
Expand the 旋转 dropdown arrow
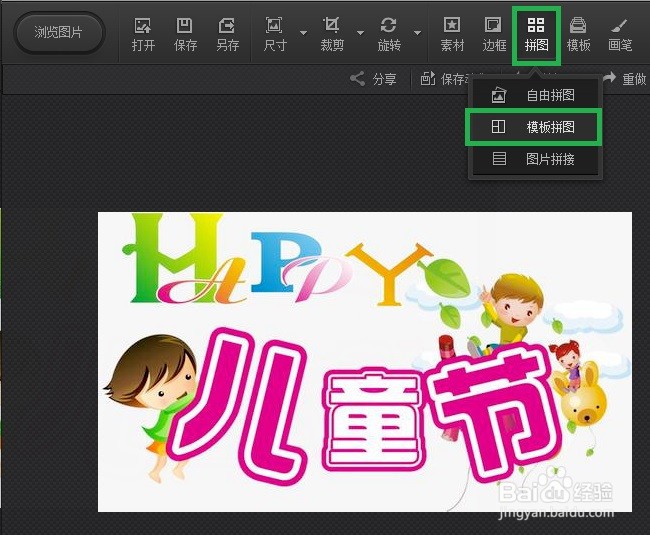[x=417, y=33]
